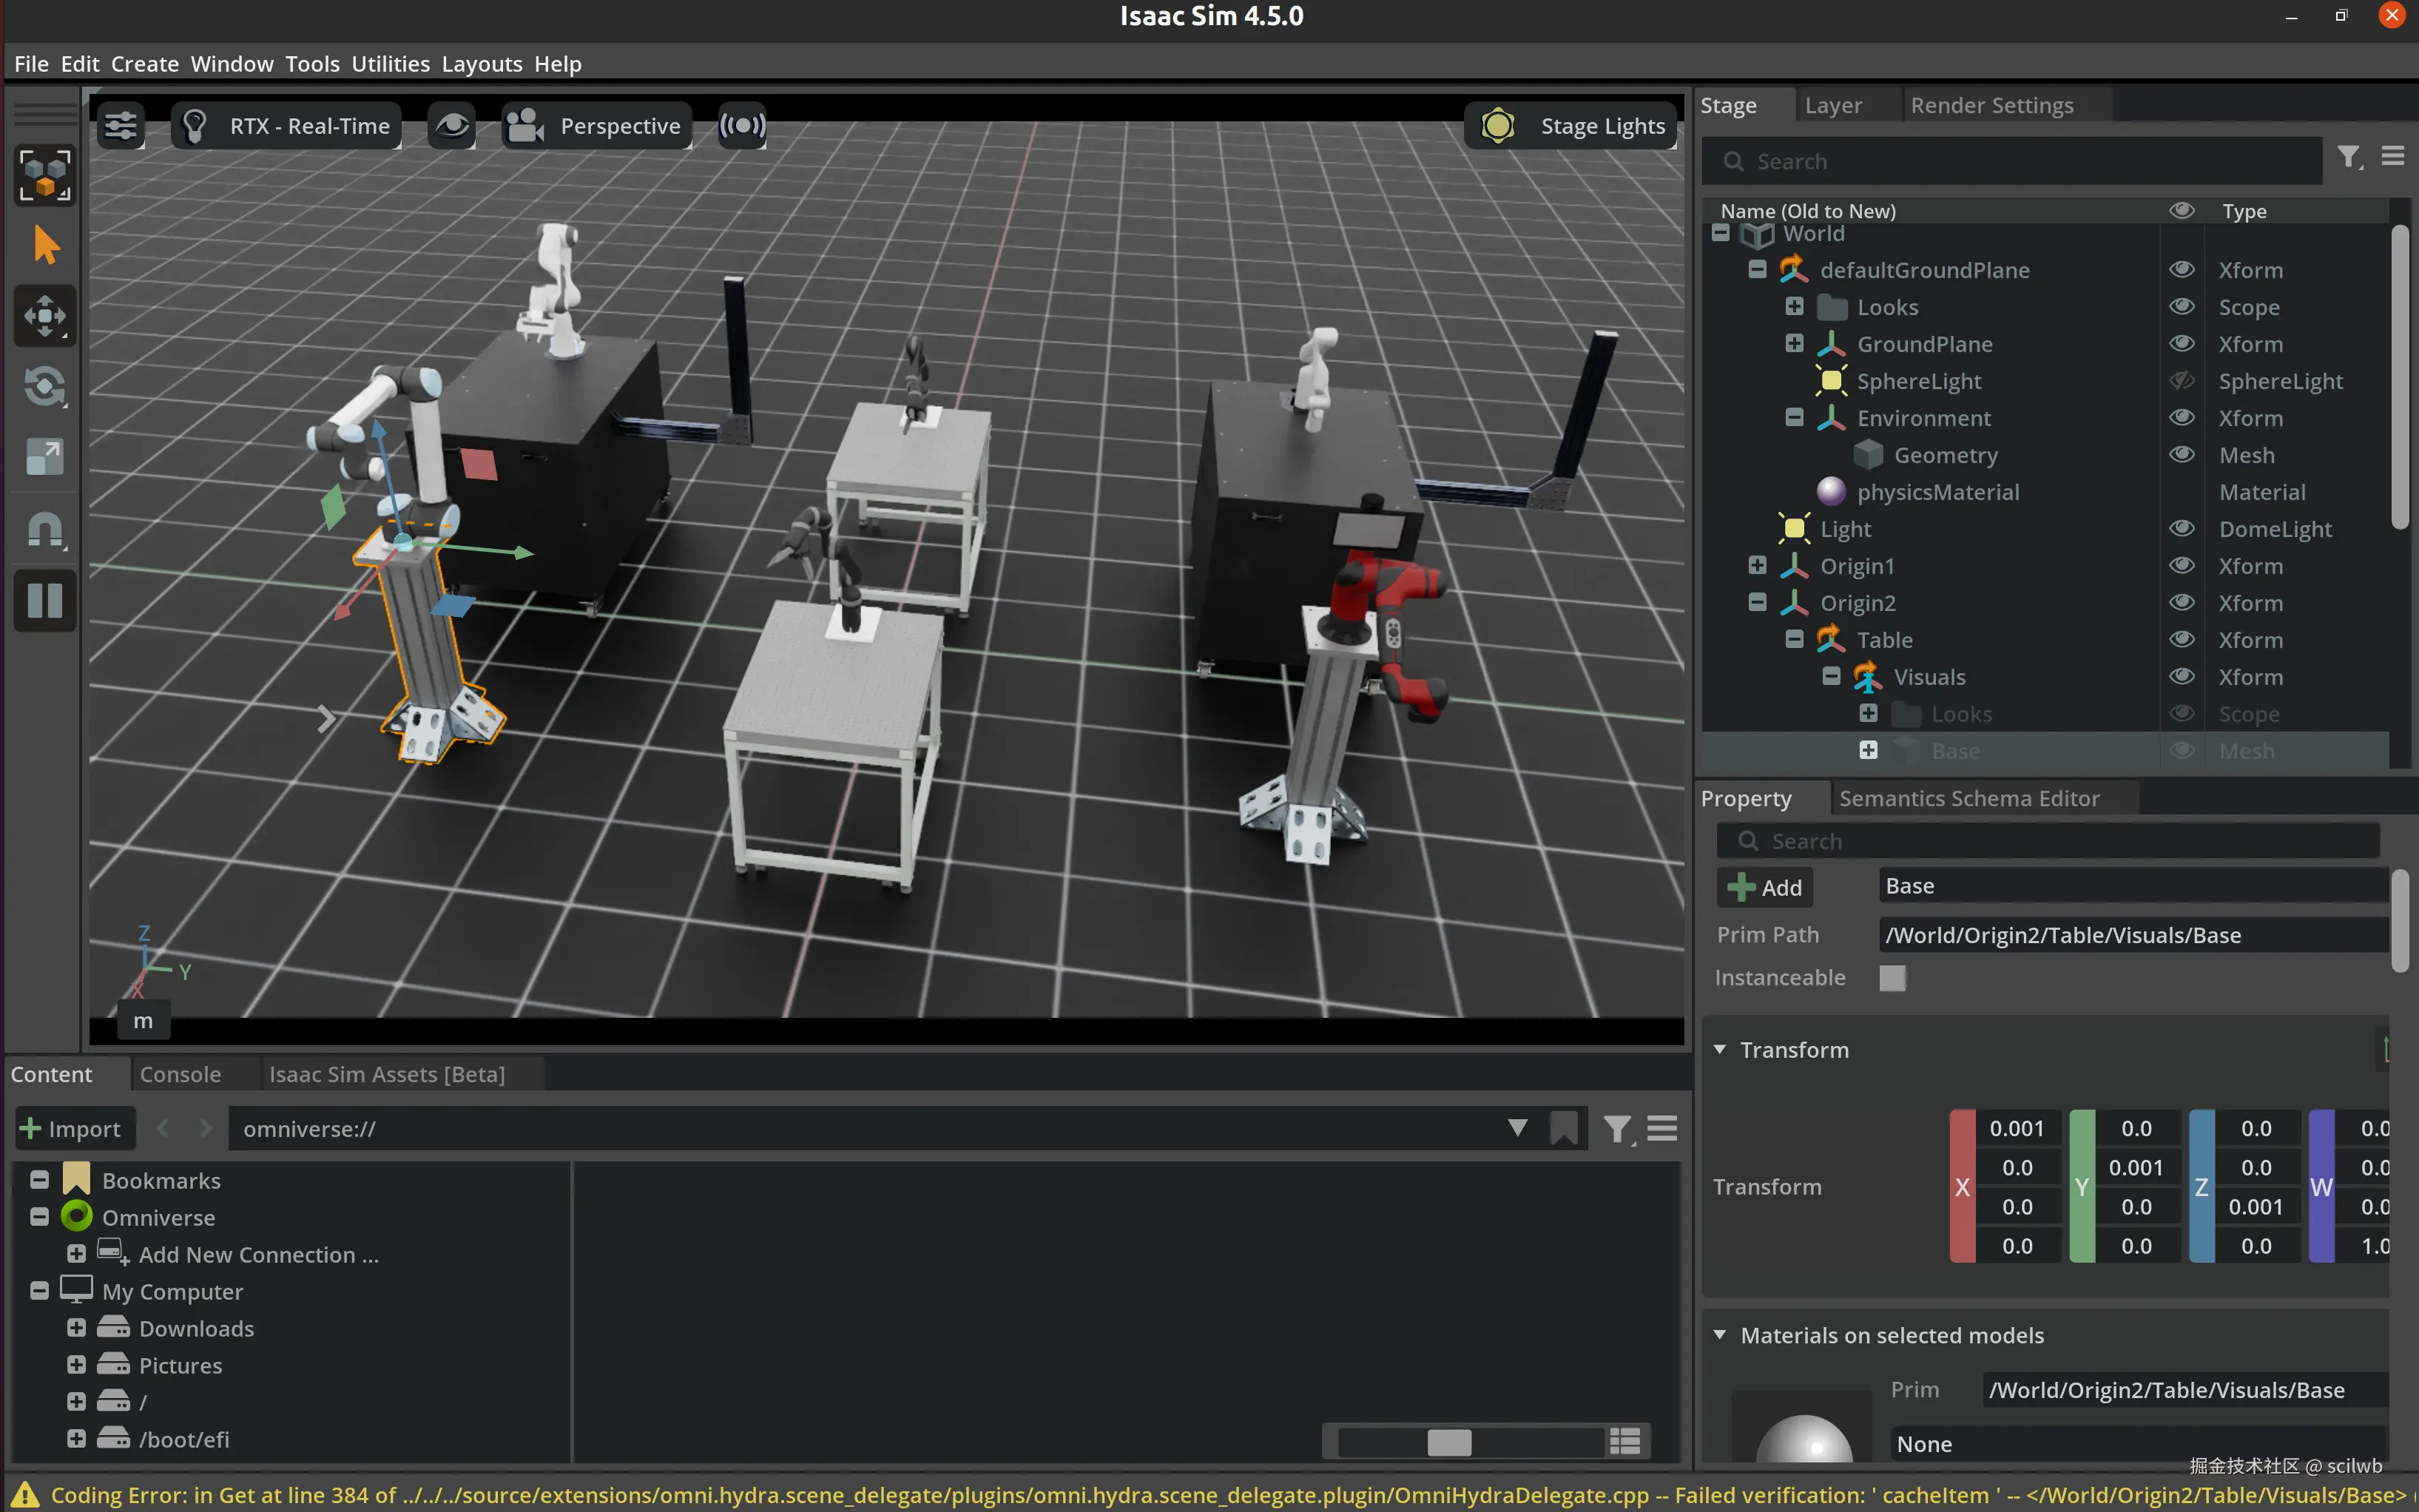Activate the arrow Select tool
The width and height of the screenshot is (2419, 1512).
(x=45, y=245)
